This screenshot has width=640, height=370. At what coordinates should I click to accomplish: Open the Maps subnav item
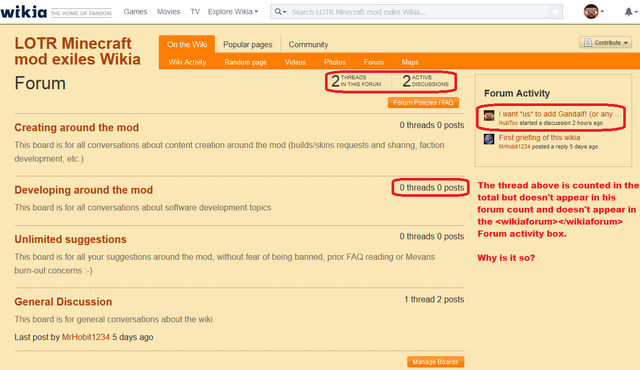click(x=410, y=62)
